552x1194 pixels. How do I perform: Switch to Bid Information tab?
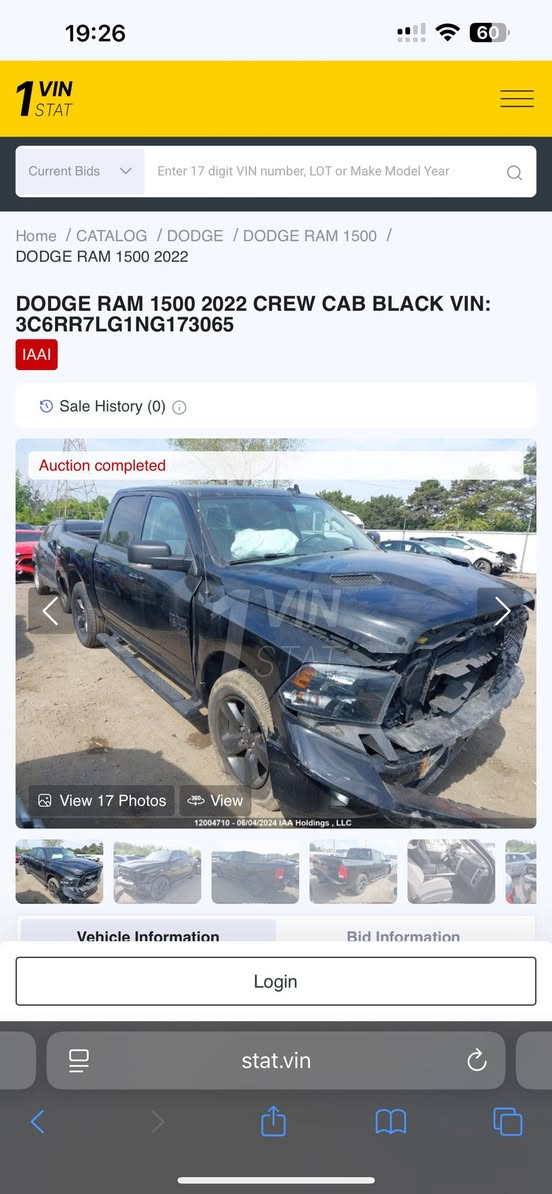[x=404, y=935]
